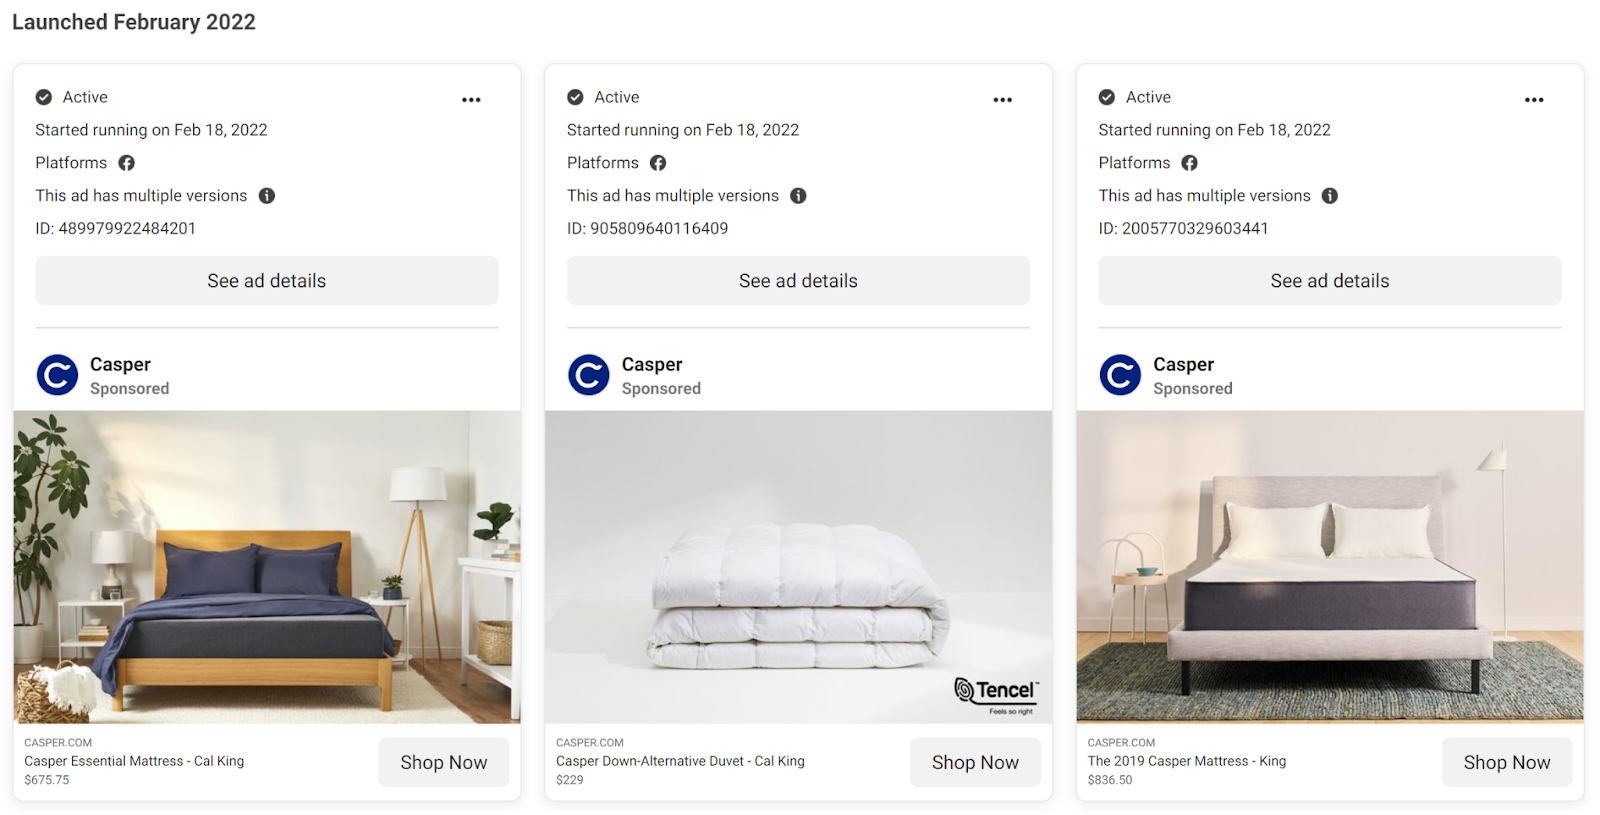
Task: Open the three-dot menu on the 2019 Casper Mattress ad
Action: 1534,100
